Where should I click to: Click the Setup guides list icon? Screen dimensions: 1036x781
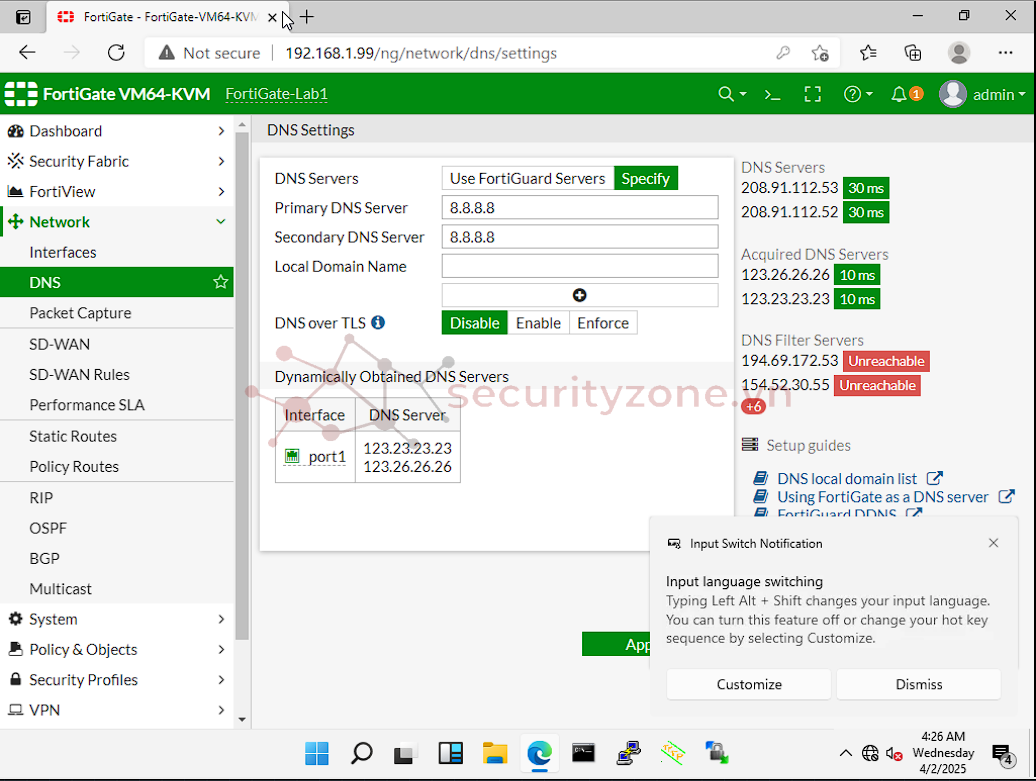[750, 445]
